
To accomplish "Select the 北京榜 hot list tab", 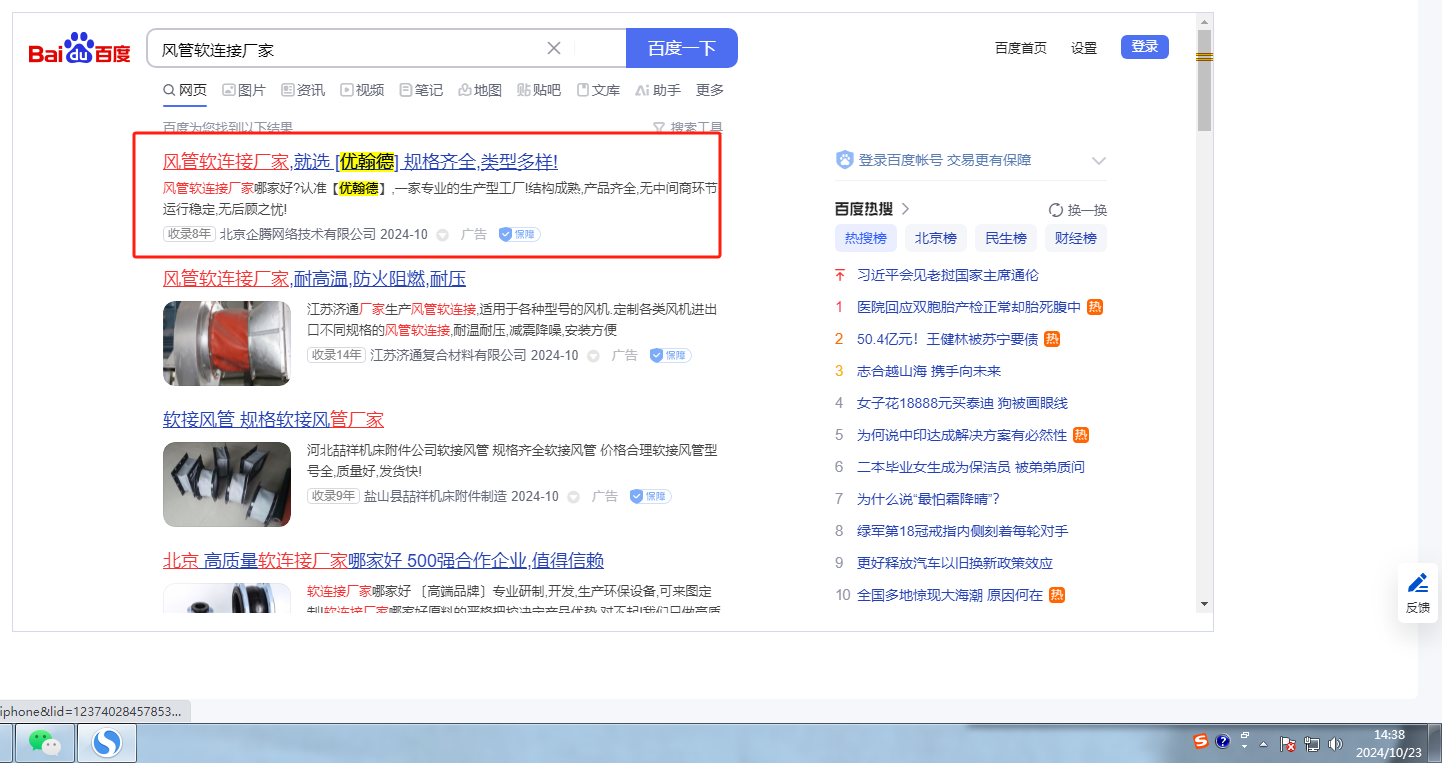I will [936, 238].
